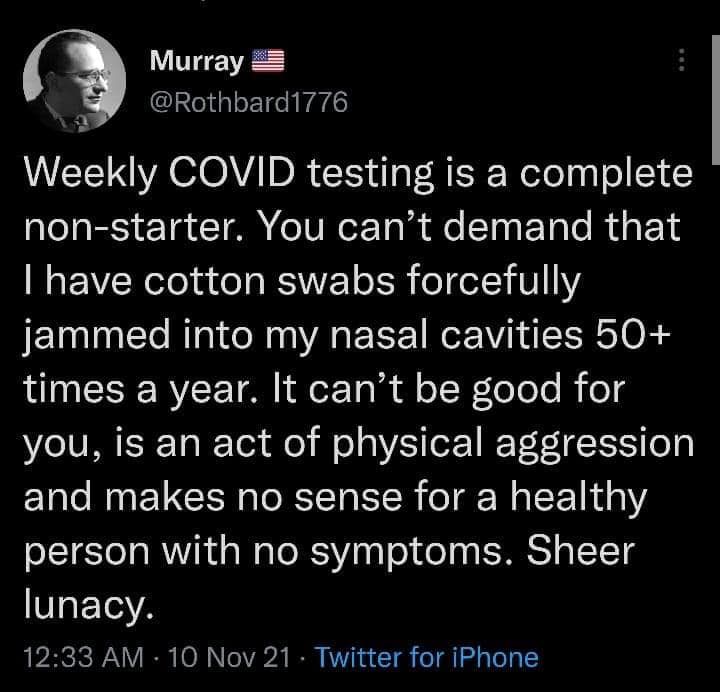Click the US flag emoji beside Murray

click(267, 63)
